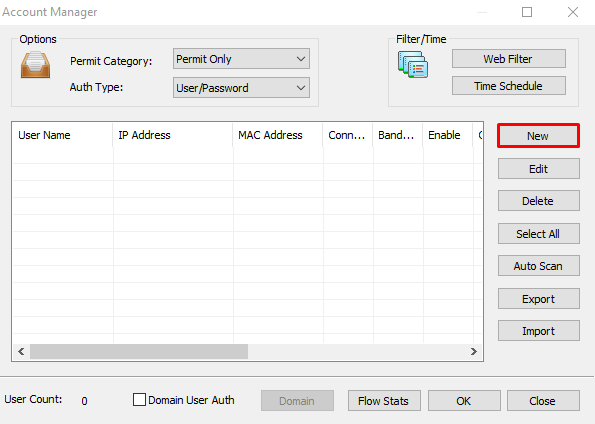Open the Auth Type combo box
The image size is (595, 424).
pyautogui.click(x=241, y=88)
